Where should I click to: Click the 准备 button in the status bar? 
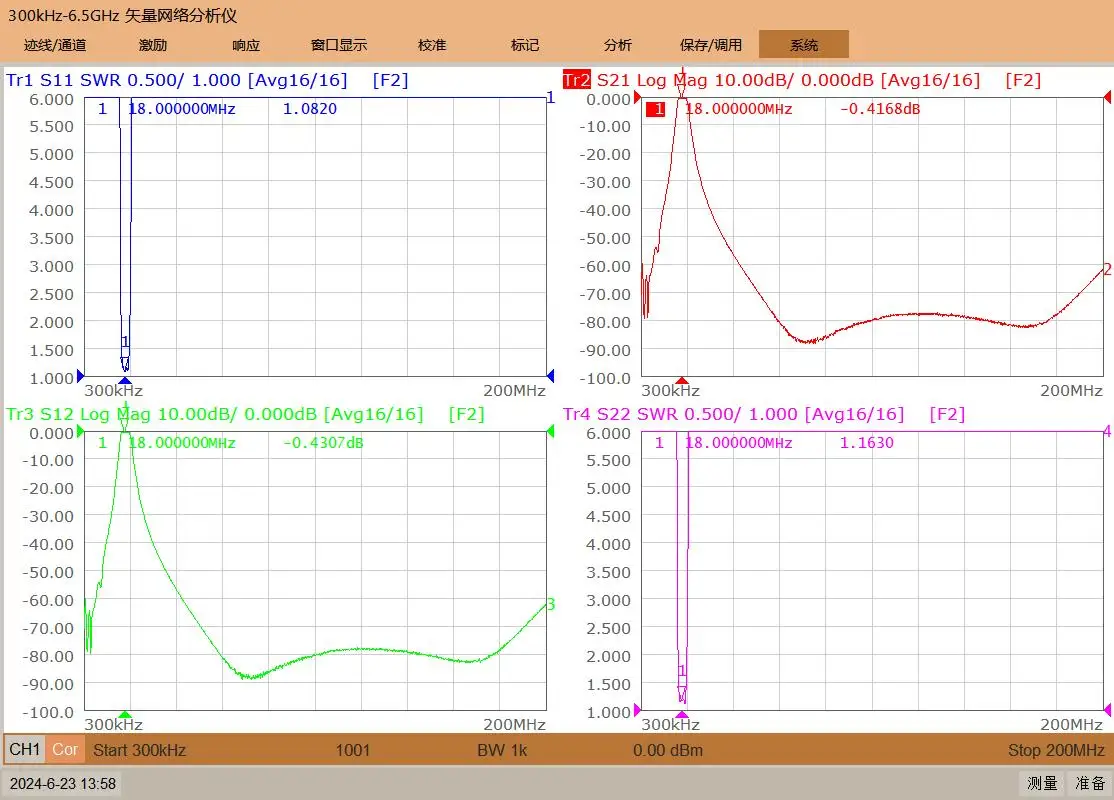[1090, 783]
